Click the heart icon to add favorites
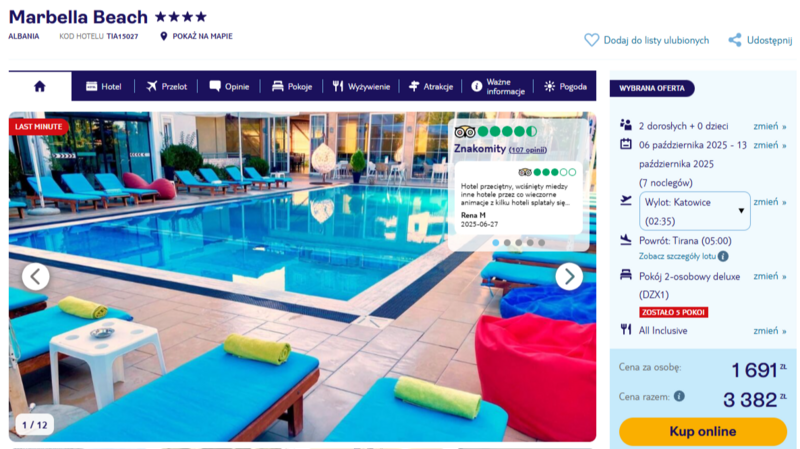 point(591,40)
